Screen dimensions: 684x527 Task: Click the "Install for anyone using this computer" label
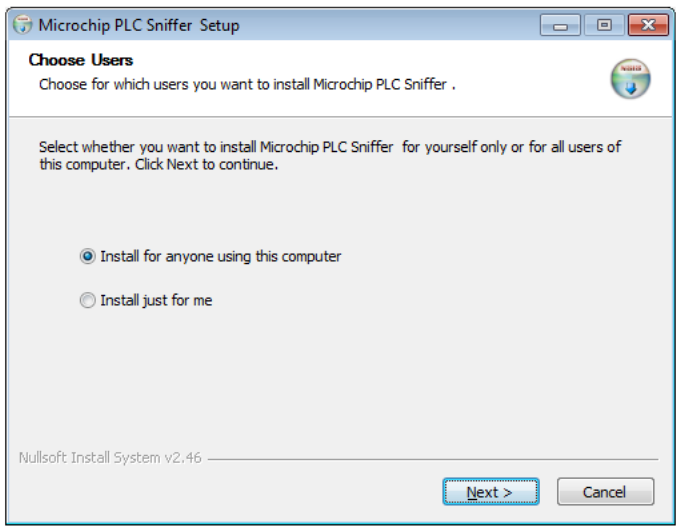click(221, 257)
